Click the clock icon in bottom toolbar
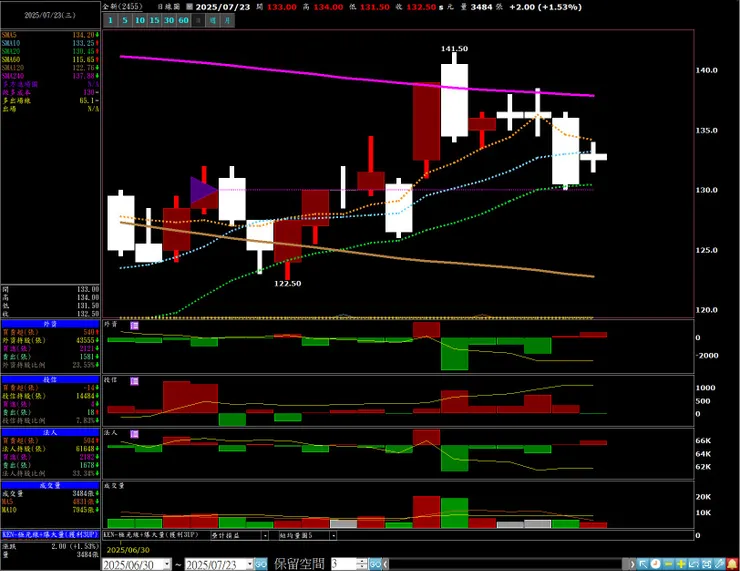This screenshot has height=571, width=740. pyautogui.click(x=656, y=564)
